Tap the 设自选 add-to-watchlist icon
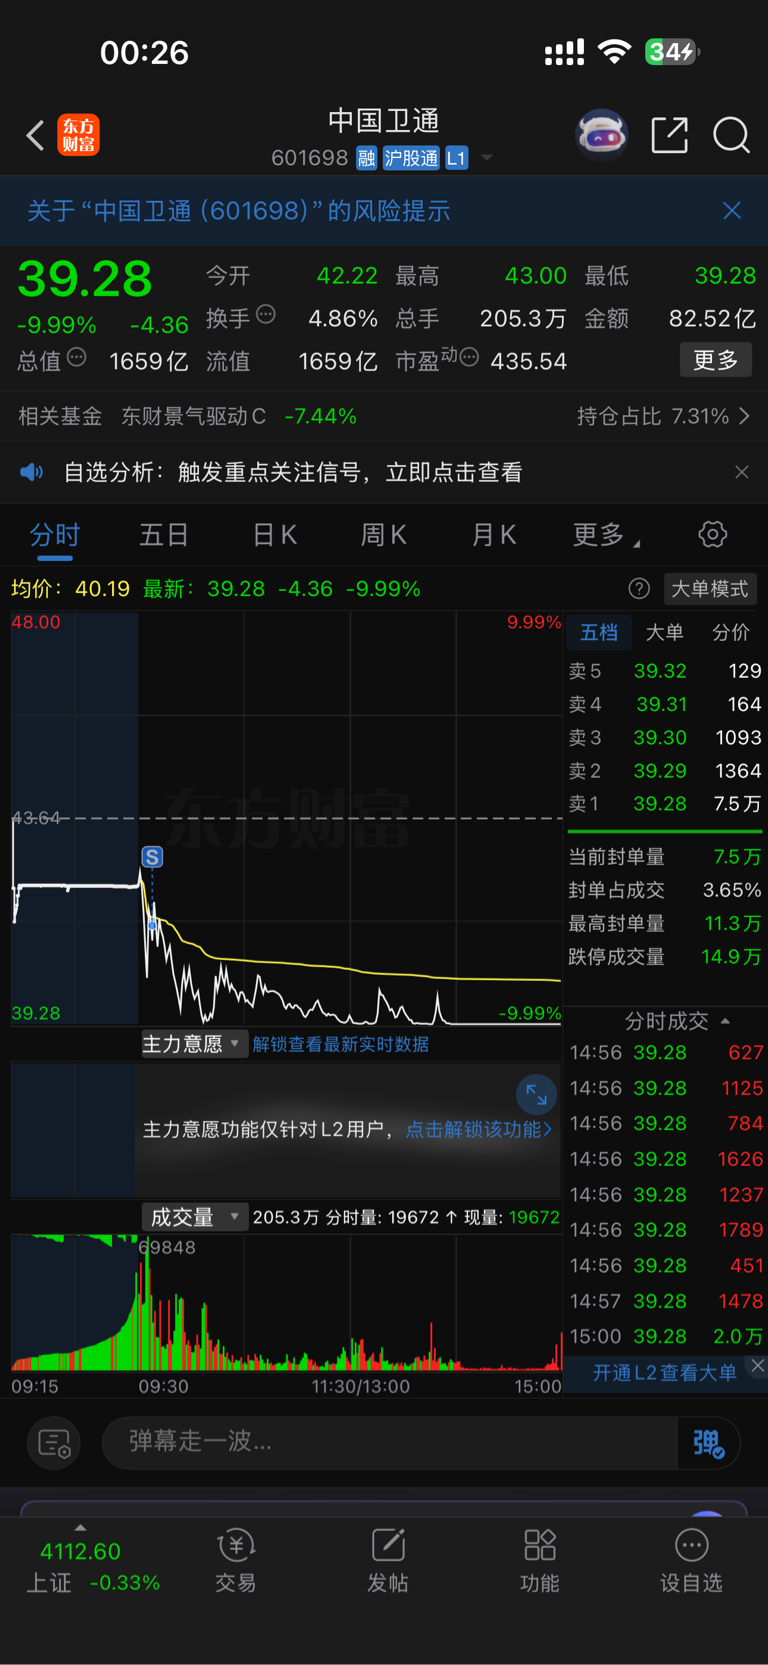768x1665 pixels. 691,1545
